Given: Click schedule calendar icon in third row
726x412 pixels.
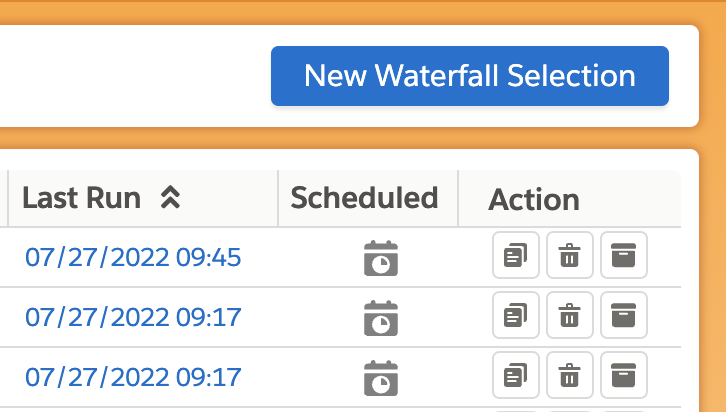Looking at the screenshot, I should pyautogui.click(x=380, y=377).
